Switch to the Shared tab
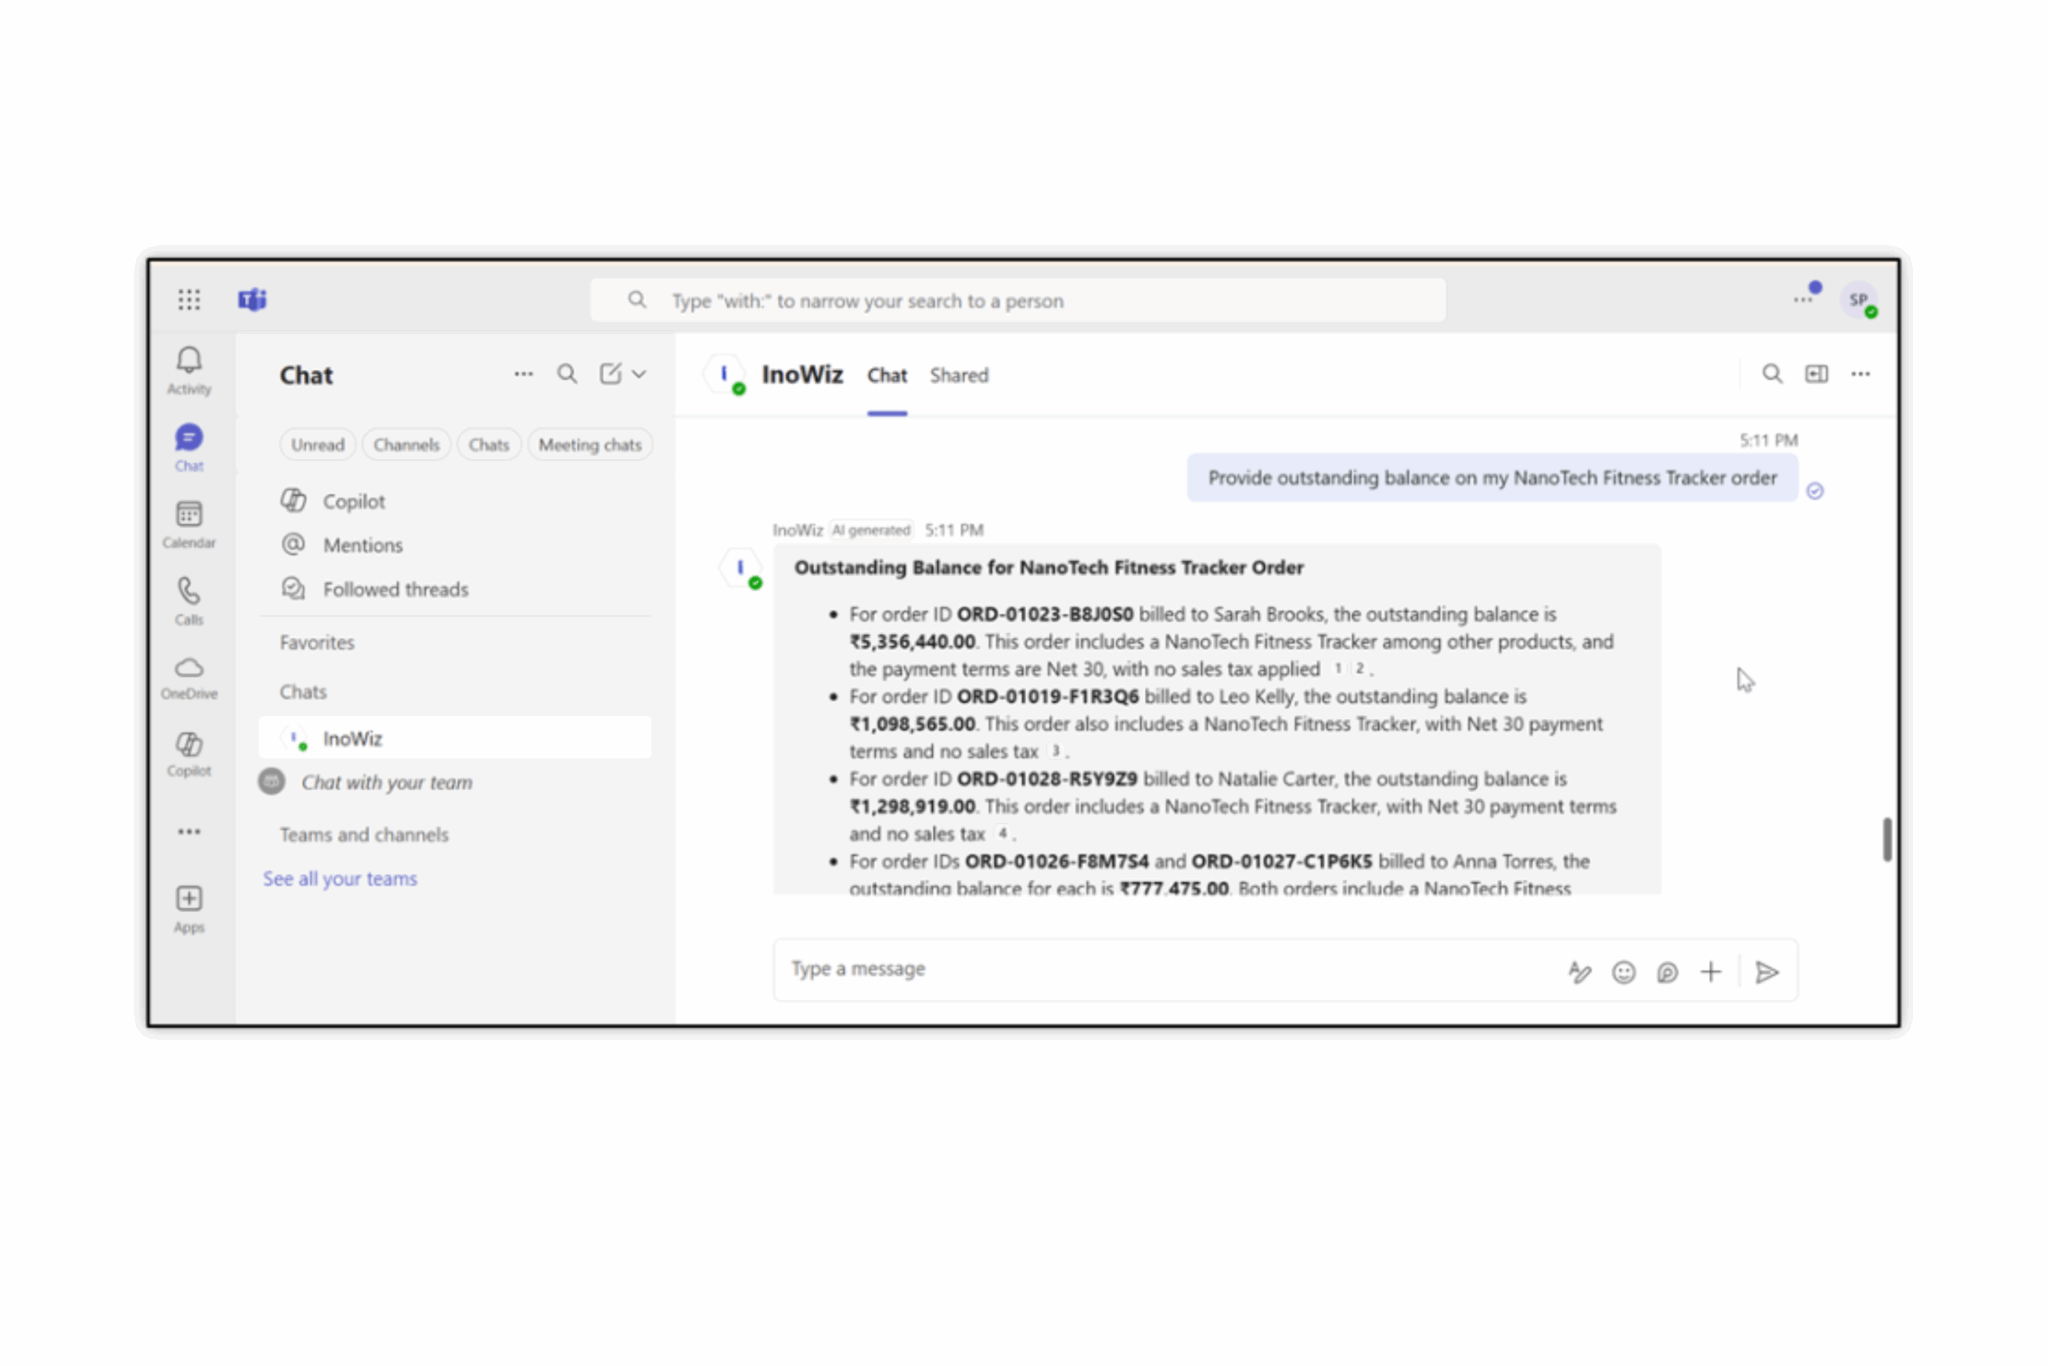2048x1366 pixels. [x=958, y=375]
